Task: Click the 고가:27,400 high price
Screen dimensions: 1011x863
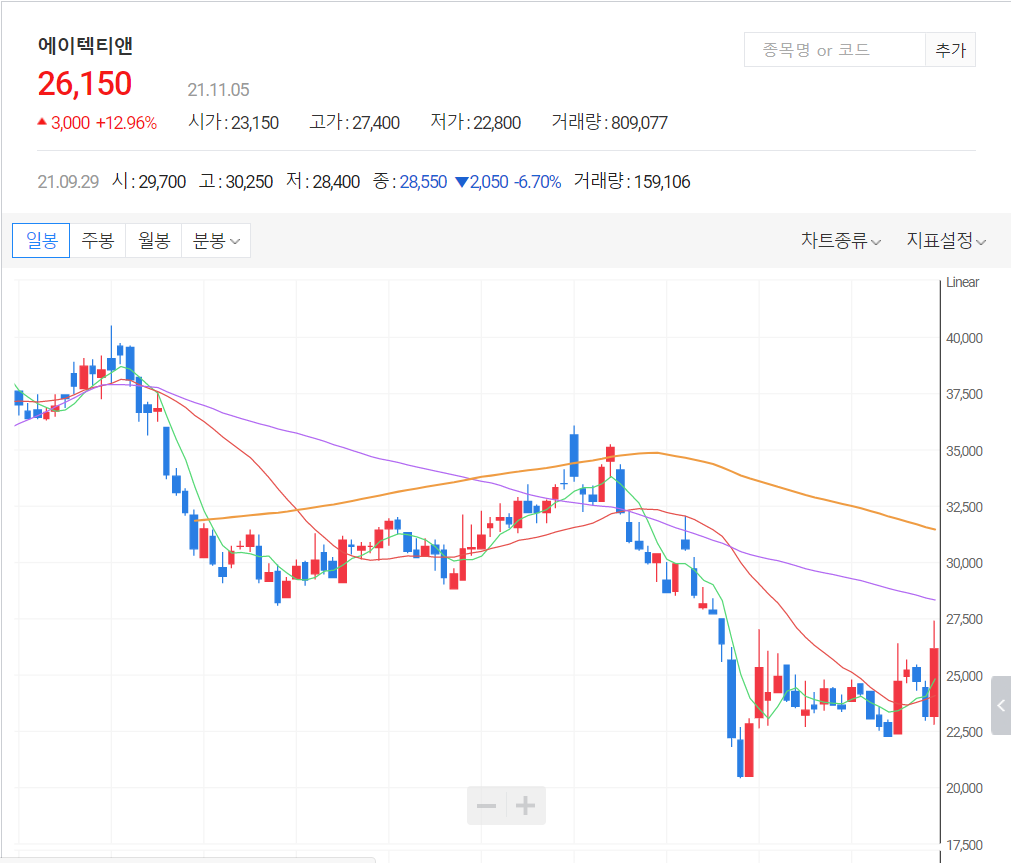Action: coord(355,122)
